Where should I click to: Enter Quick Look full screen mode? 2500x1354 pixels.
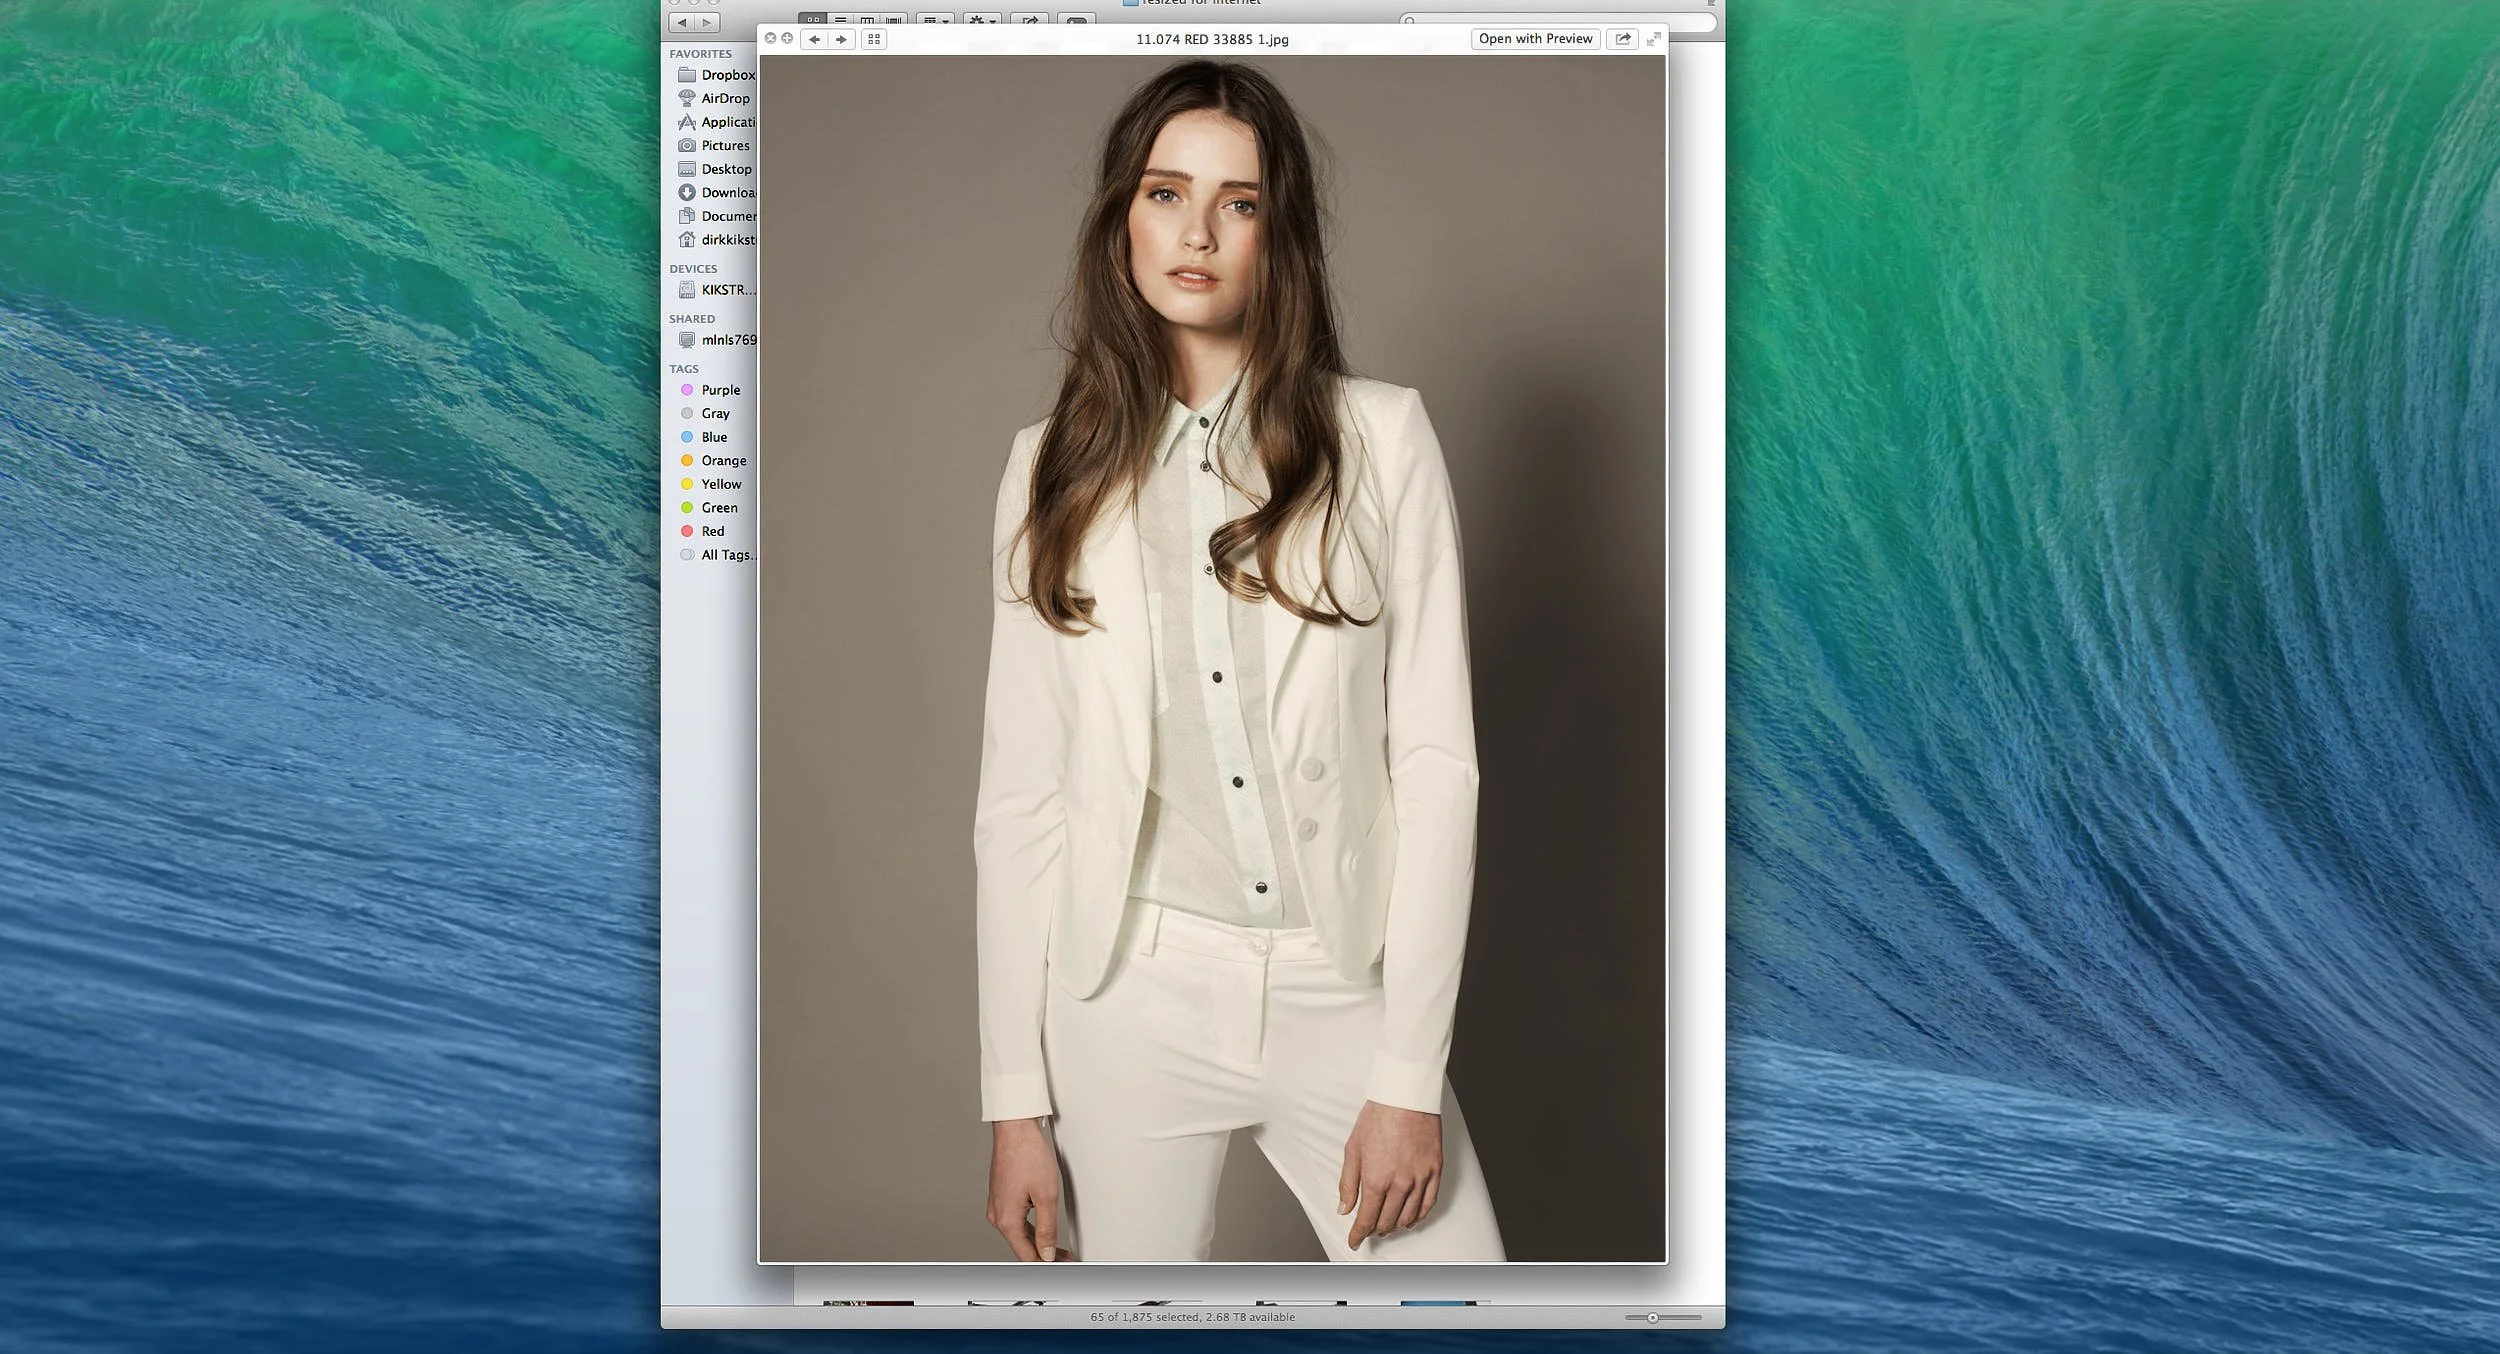coord(1653,39)
